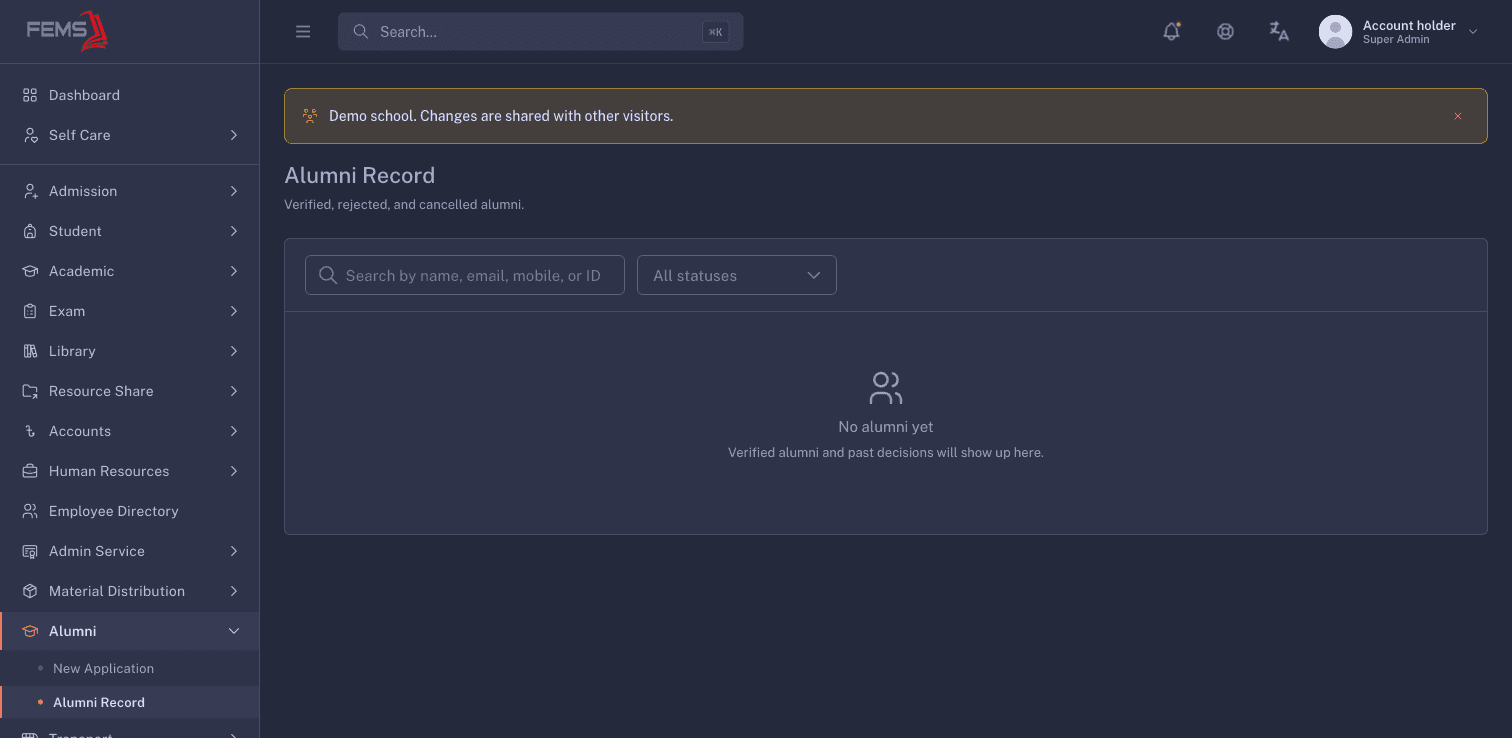Open the Student menu label

(75, 231)
